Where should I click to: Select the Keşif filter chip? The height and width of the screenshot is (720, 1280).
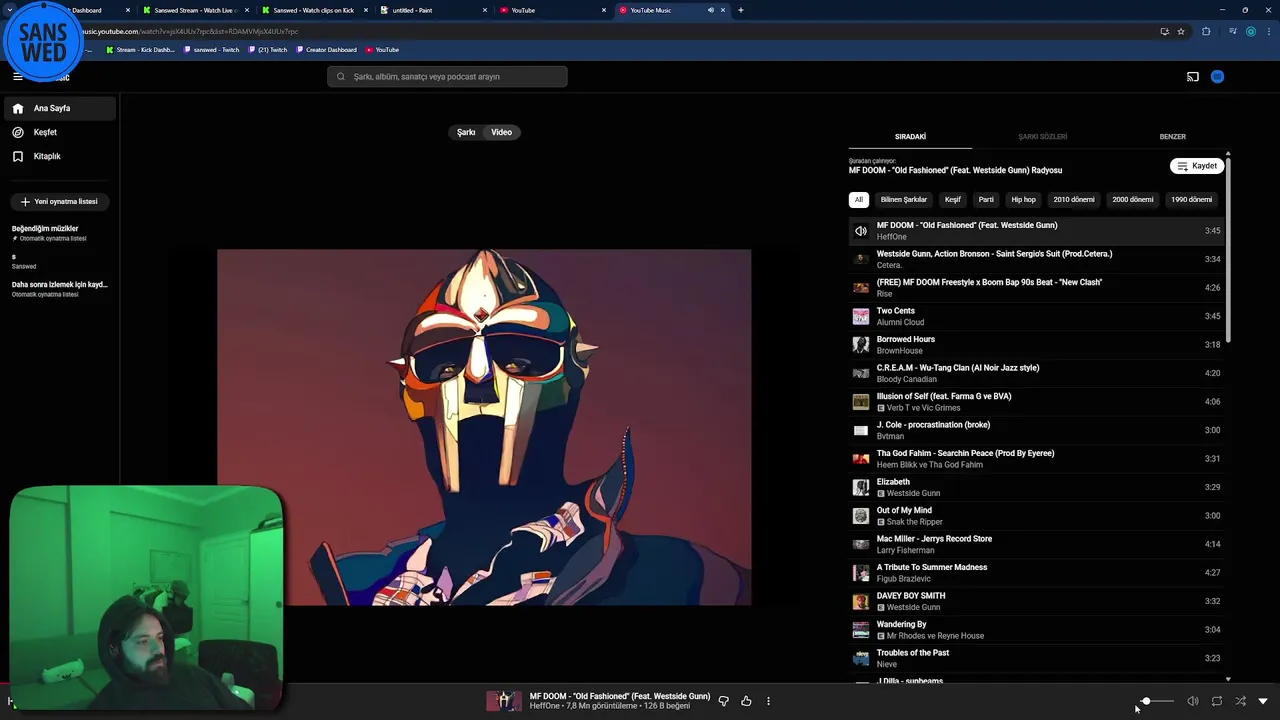[953, 199]
